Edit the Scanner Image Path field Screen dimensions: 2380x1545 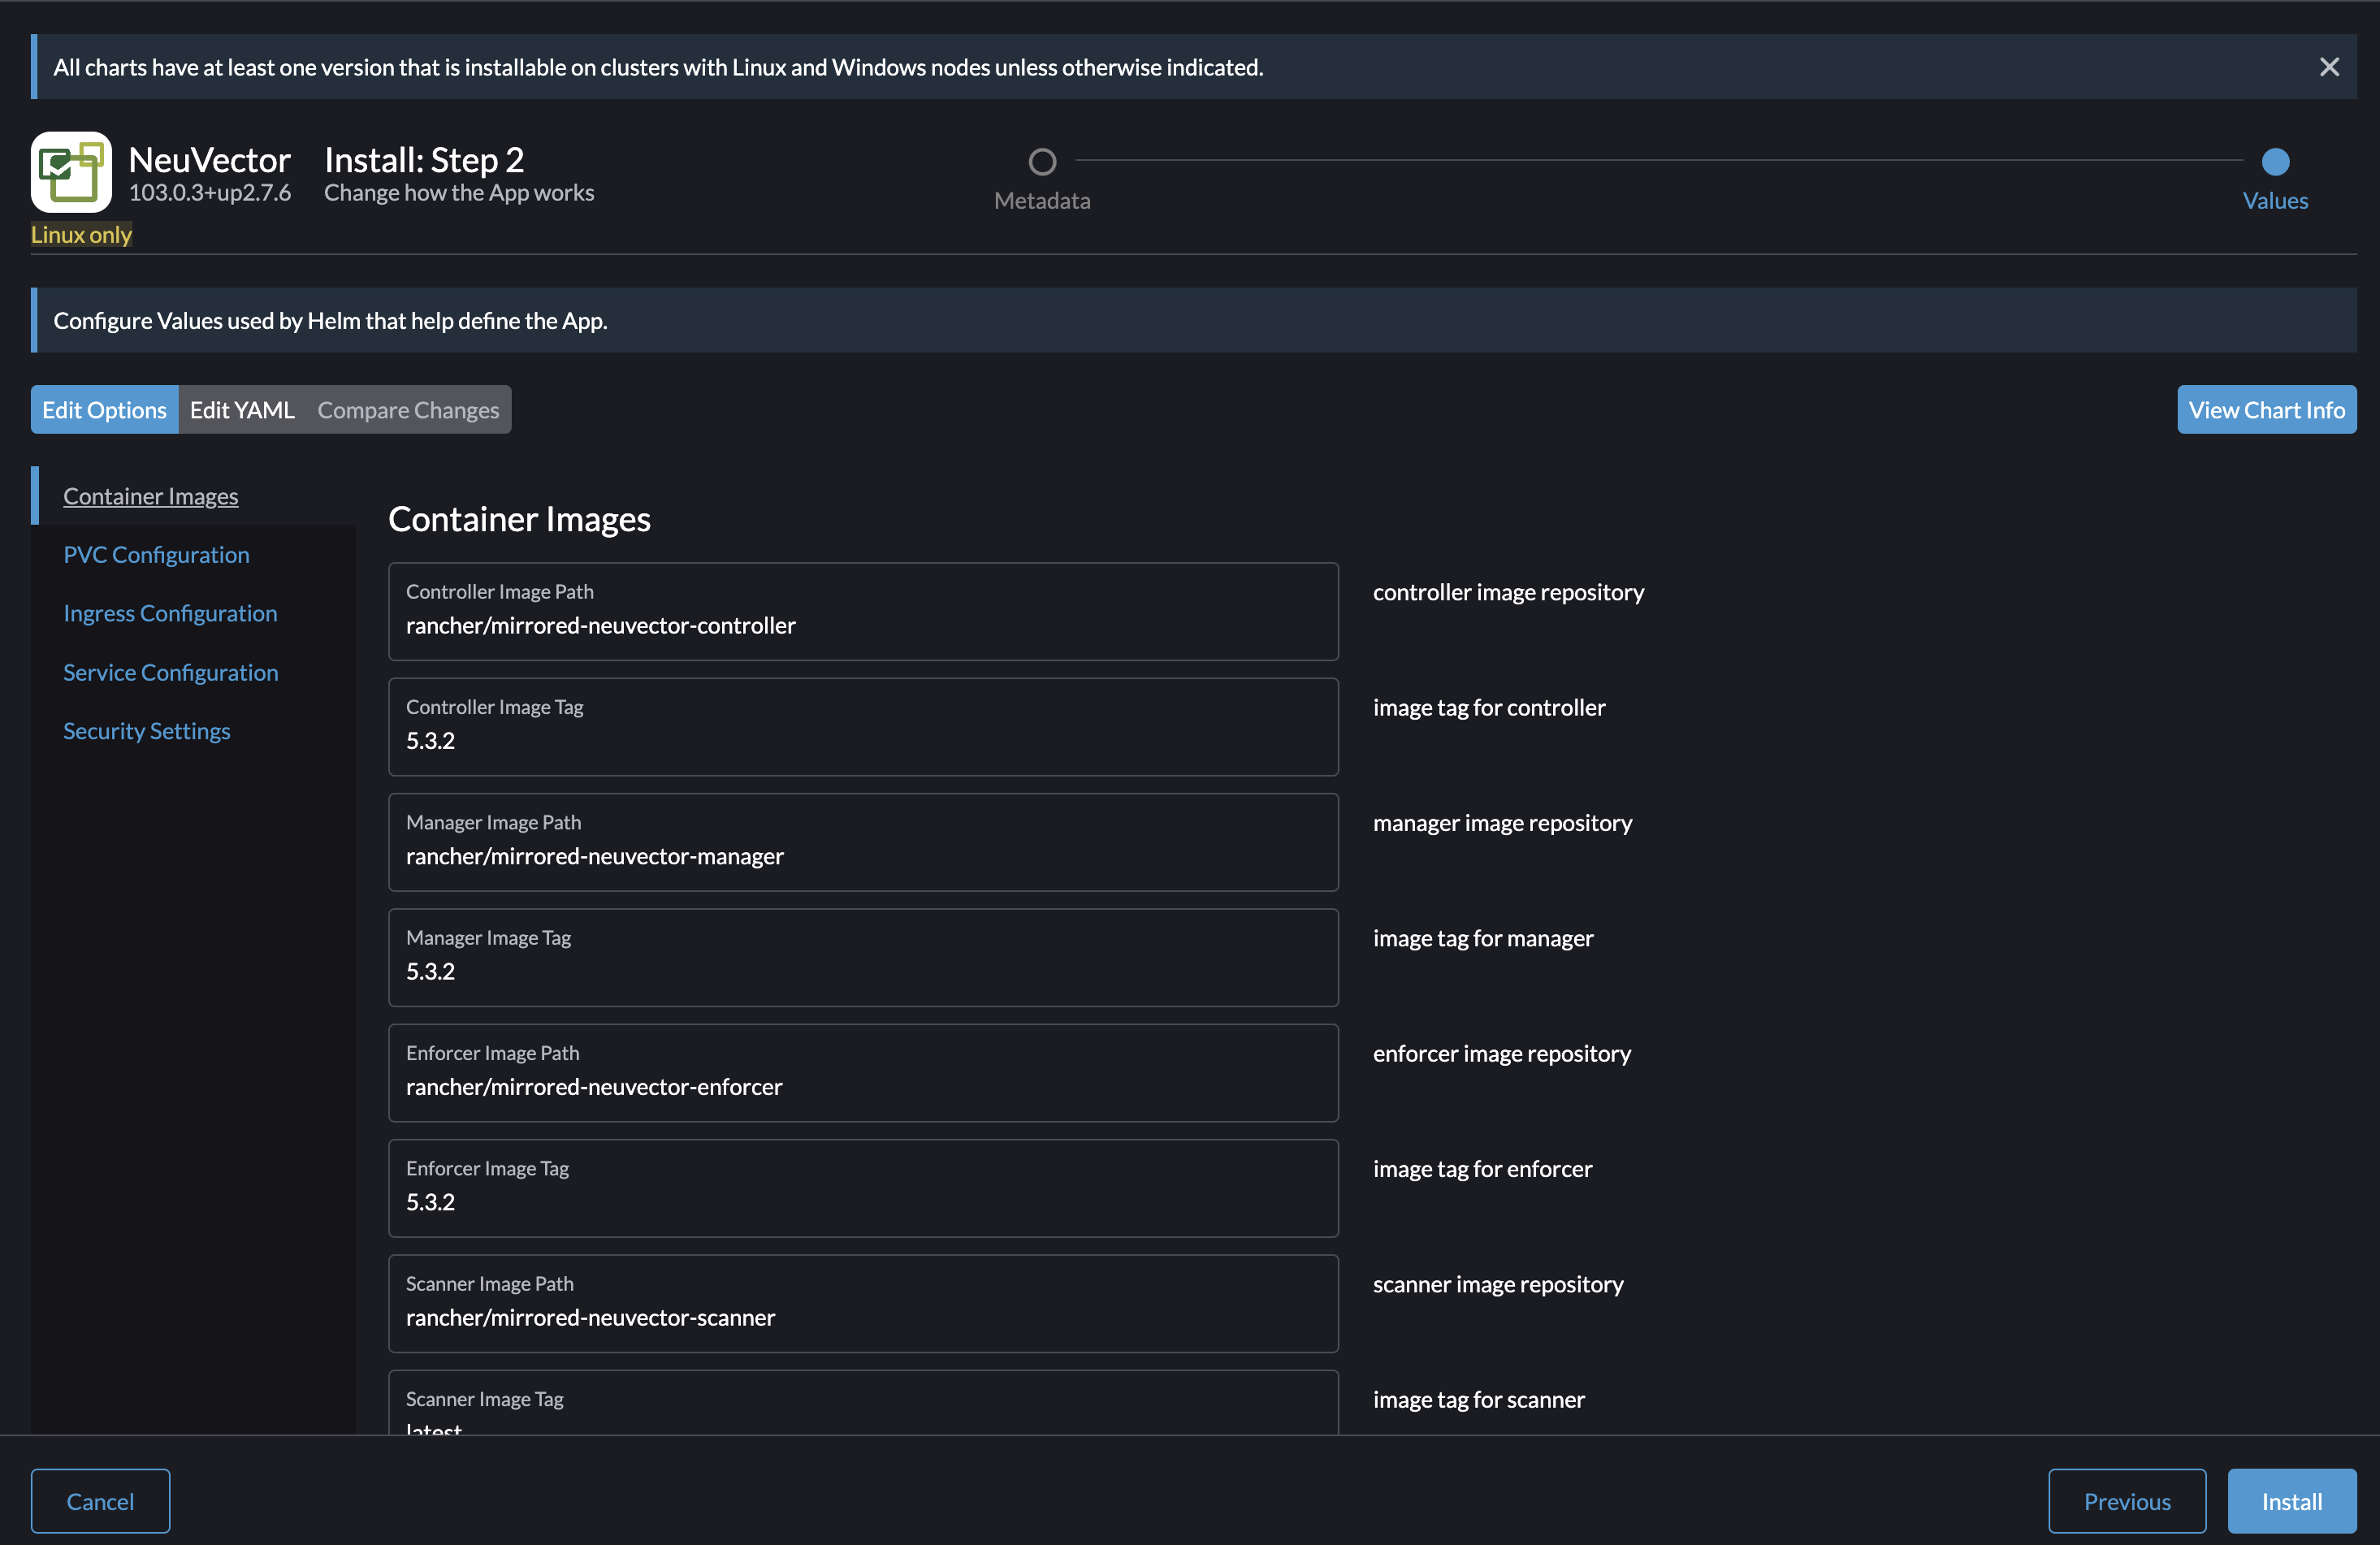(x=863, y=1303)
